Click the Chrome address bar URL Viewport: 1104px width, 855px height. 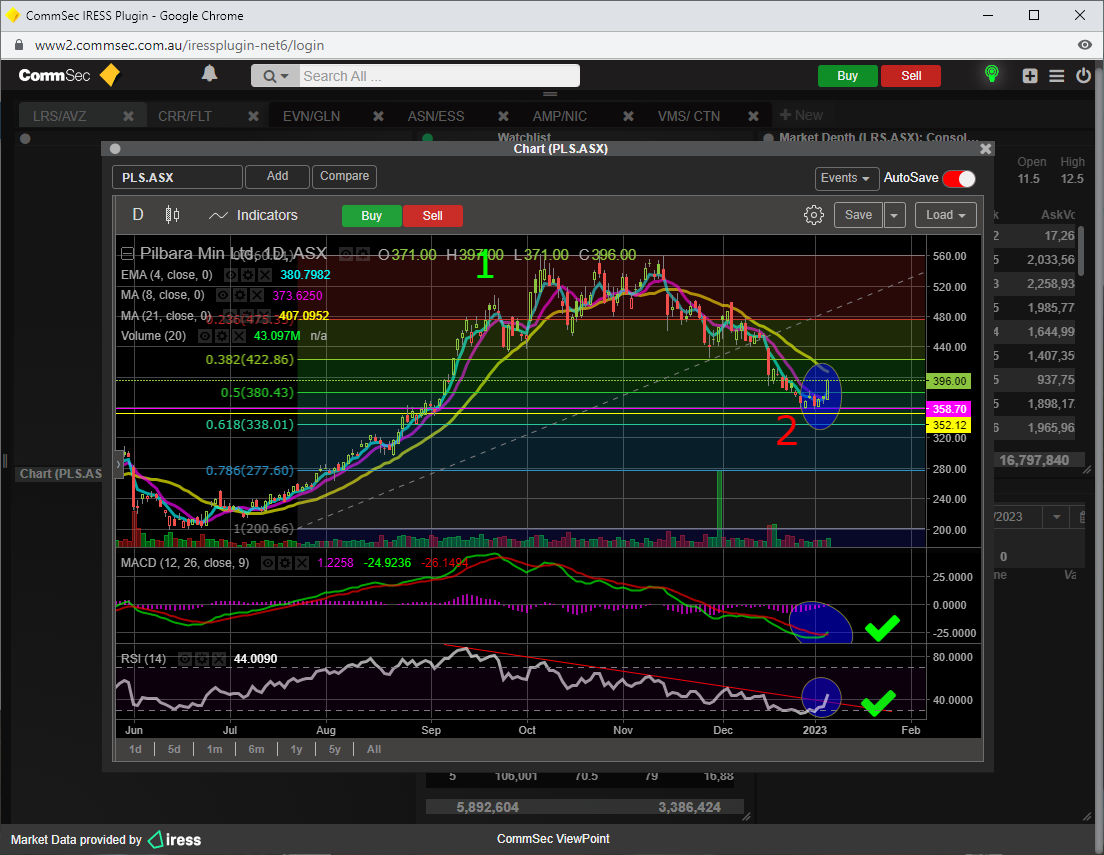coord(180,45)
